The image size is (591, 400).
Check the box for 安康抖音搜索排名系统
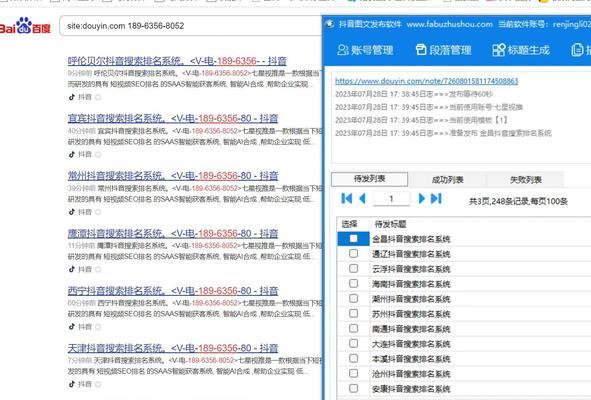point(353,388)
